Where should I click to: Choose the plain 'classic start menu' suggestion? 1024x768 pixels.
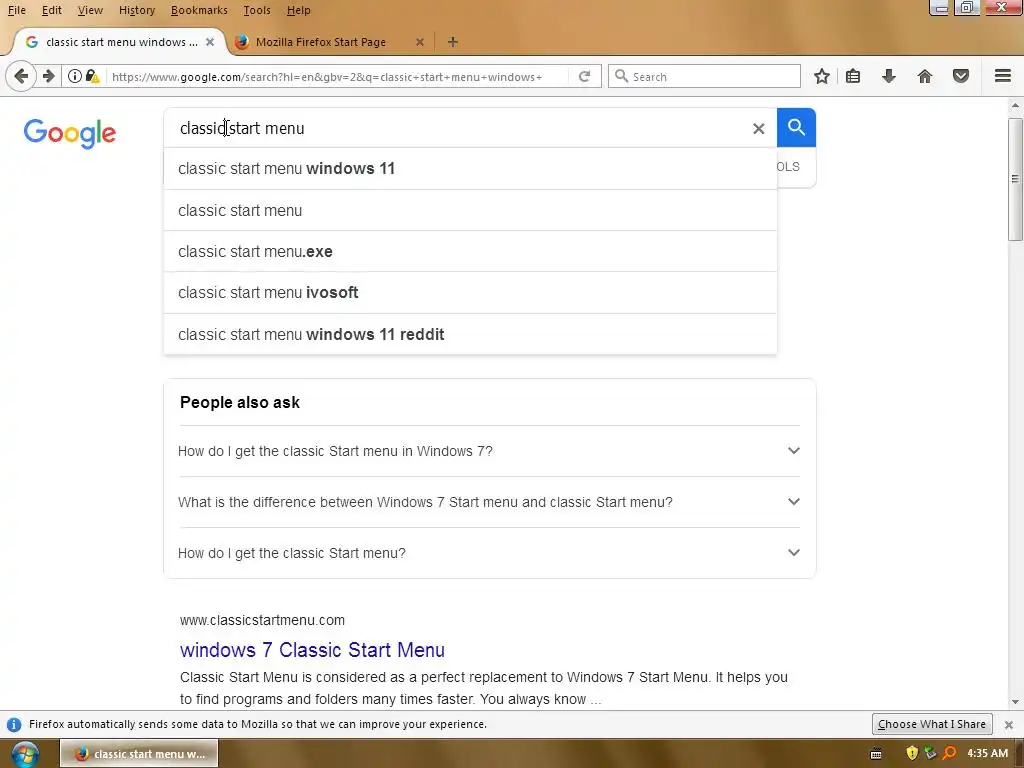(470, 210)
